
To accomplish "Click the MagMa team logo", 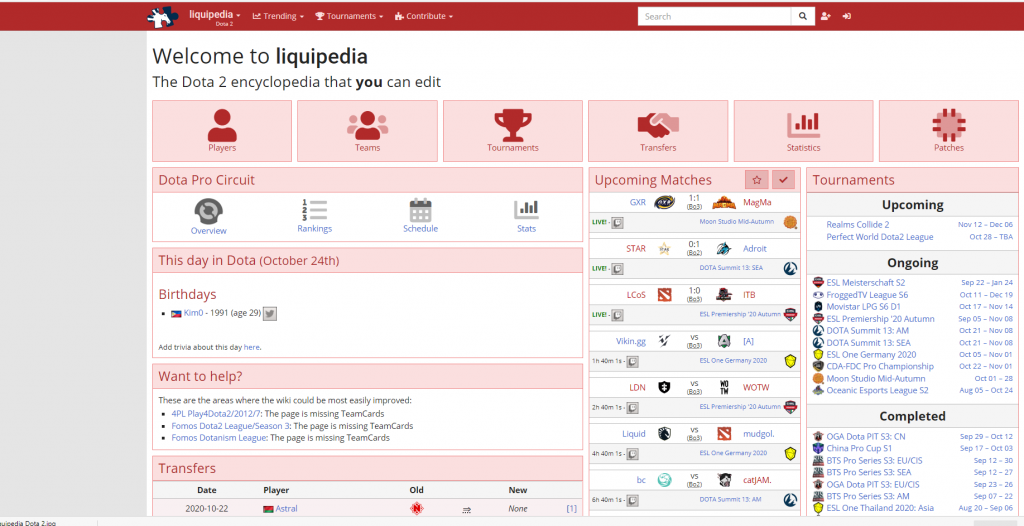I will click(724, 203).
